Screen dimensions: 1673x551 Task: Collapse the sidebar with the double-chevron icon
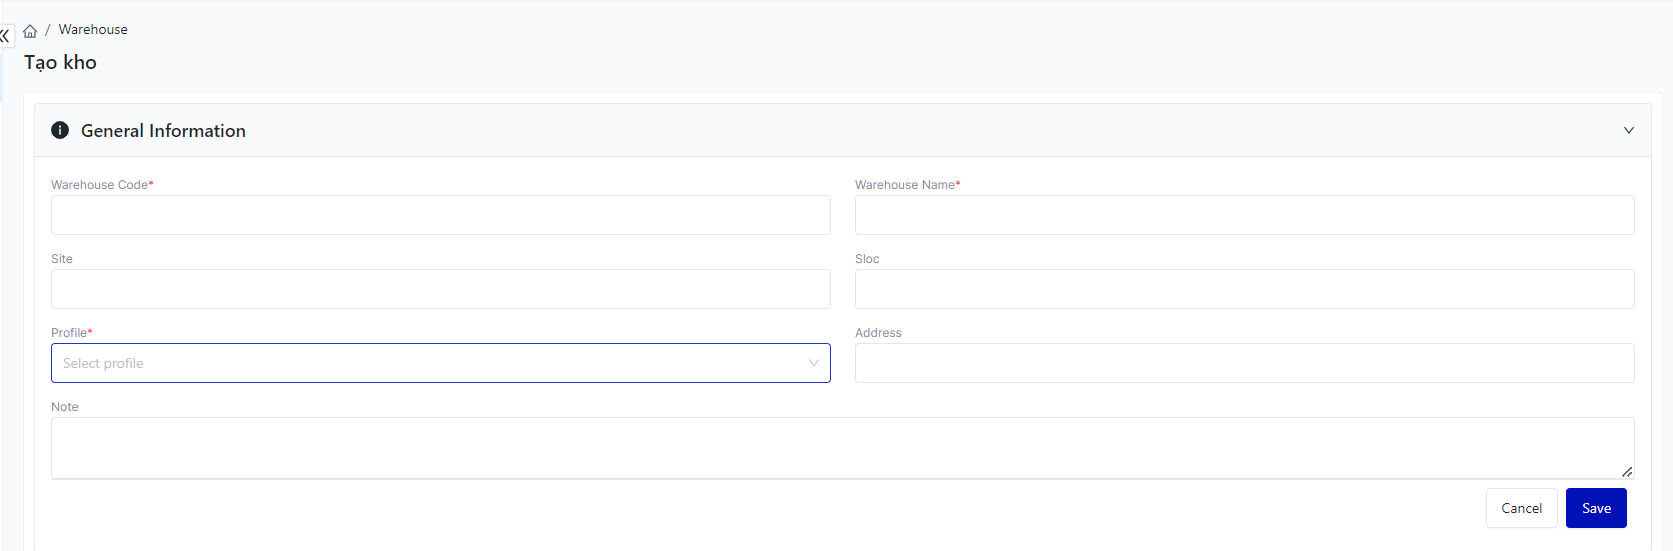pos(5,35)
